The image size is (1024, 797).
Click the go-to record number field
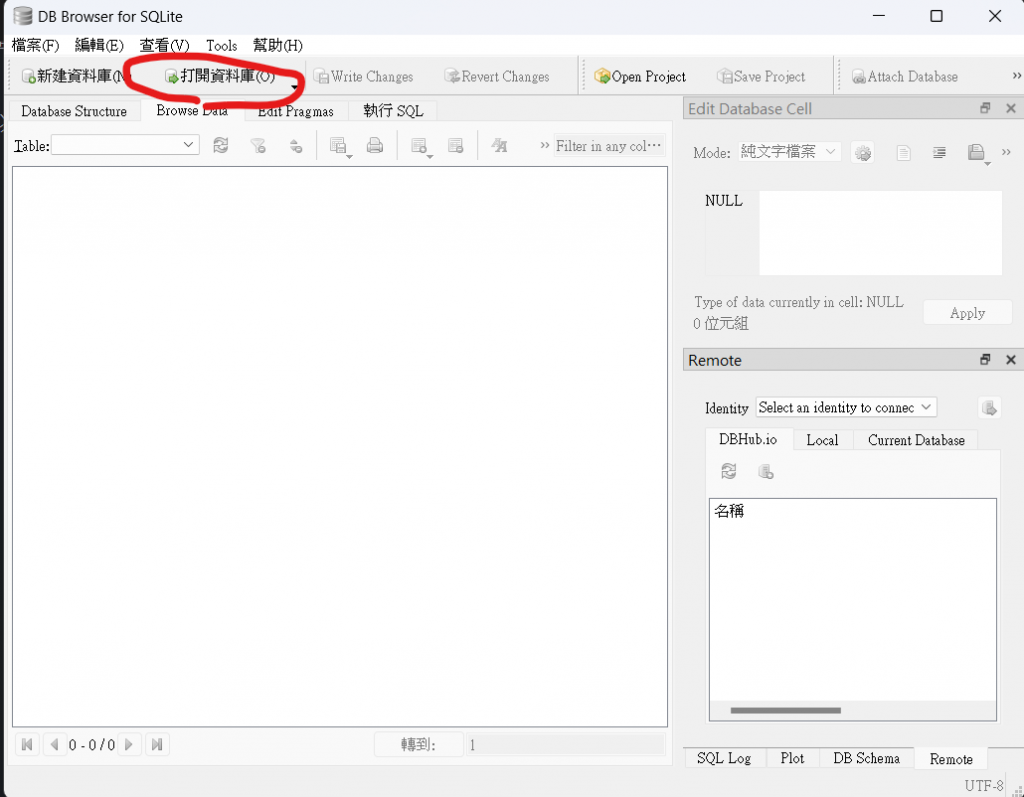(x=565, y=745)
